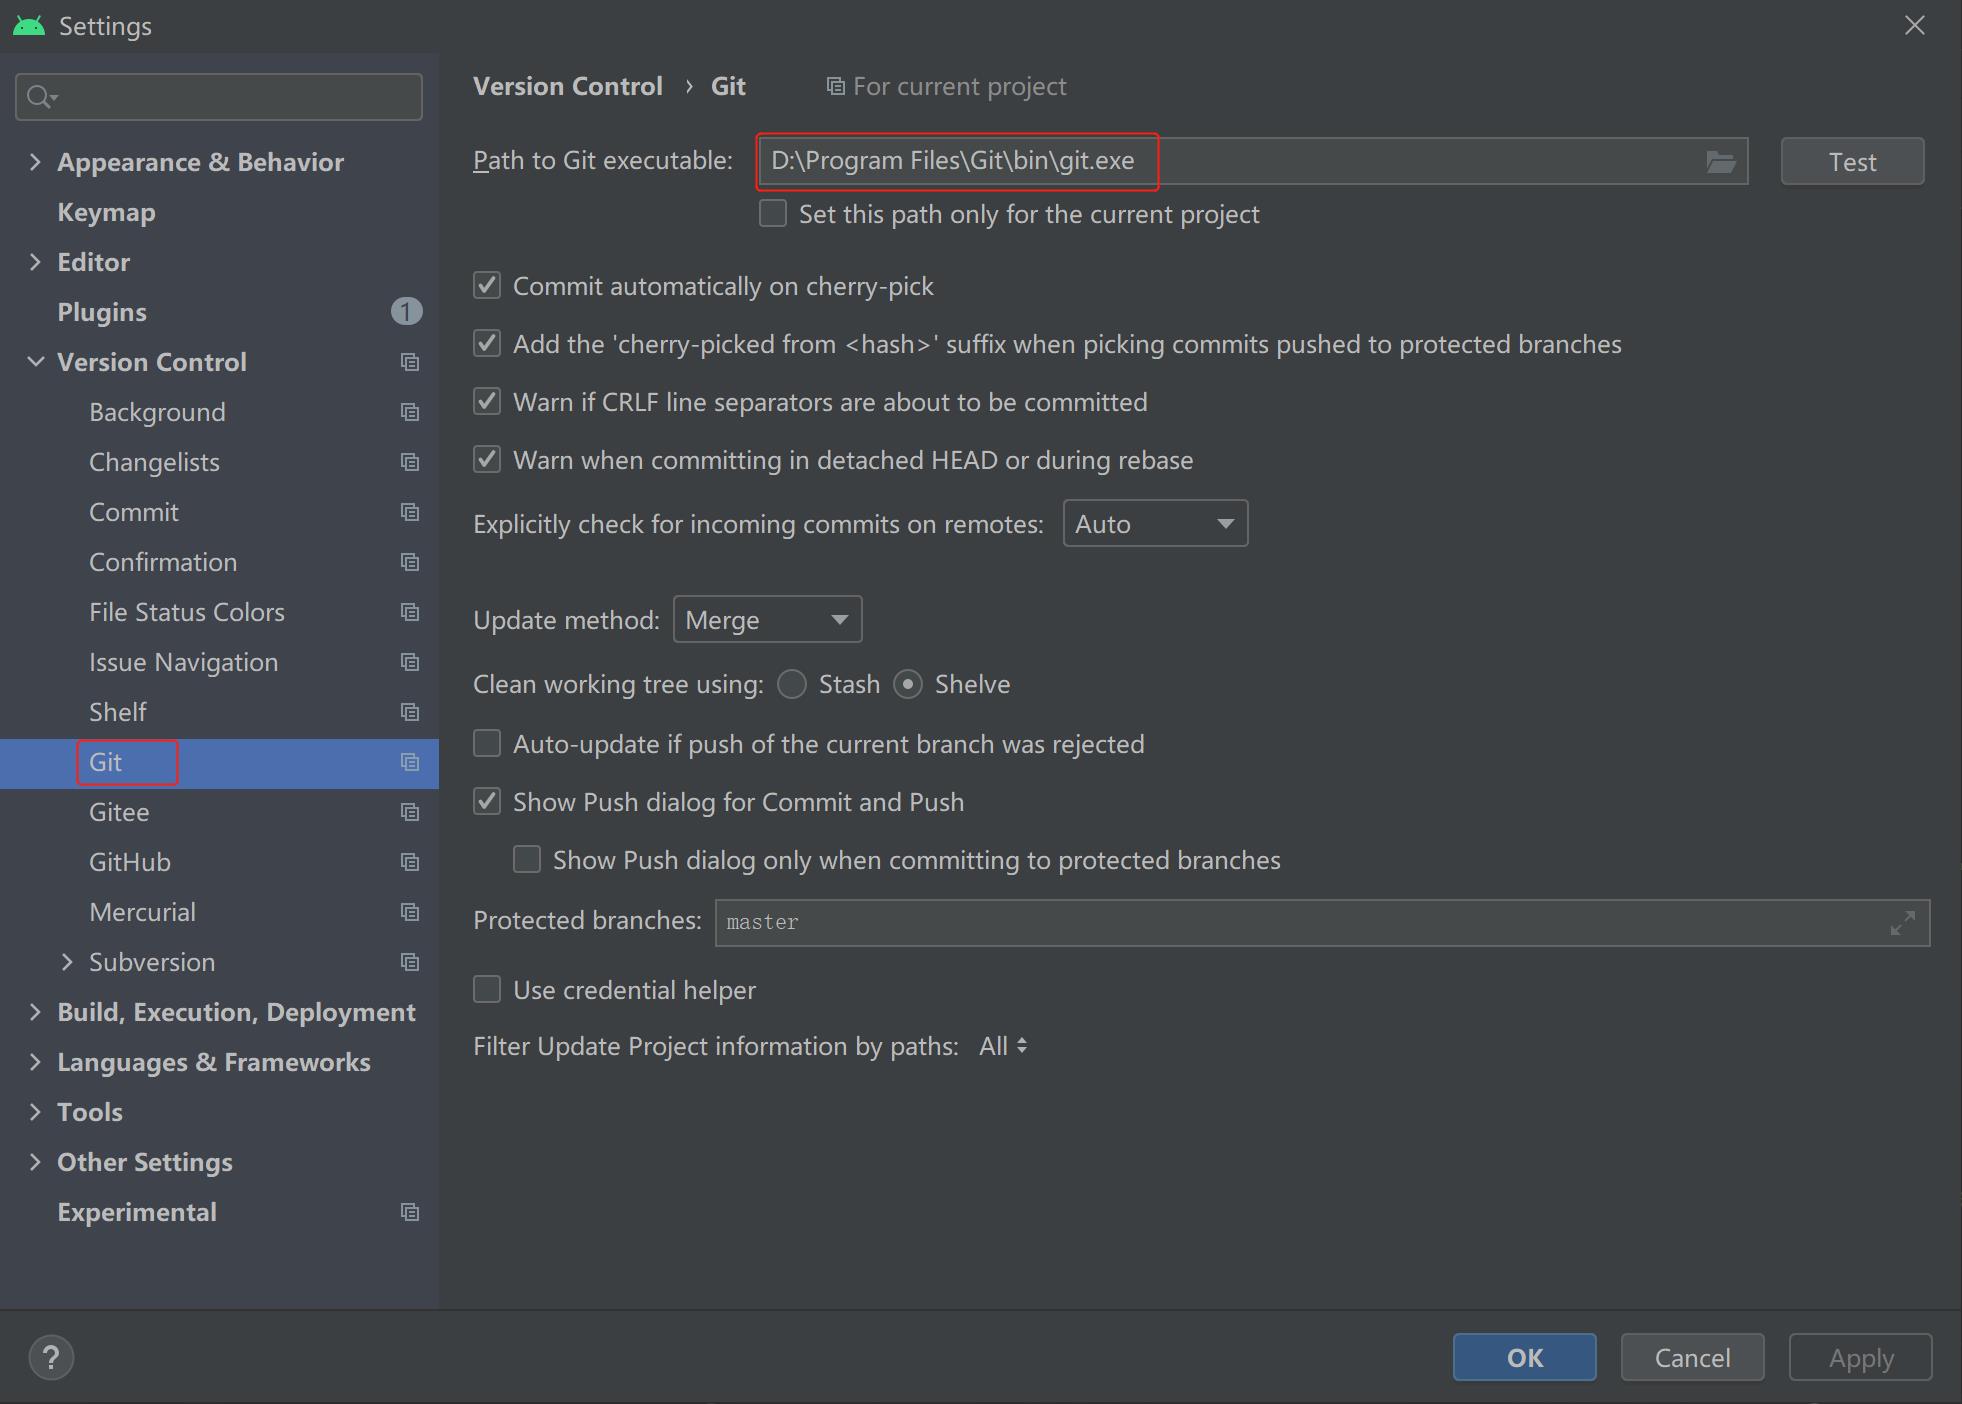Screen dimensions: 1962x1404
Task: Click the project-level icon next to GitHub
Action: [x=410, y=862]
